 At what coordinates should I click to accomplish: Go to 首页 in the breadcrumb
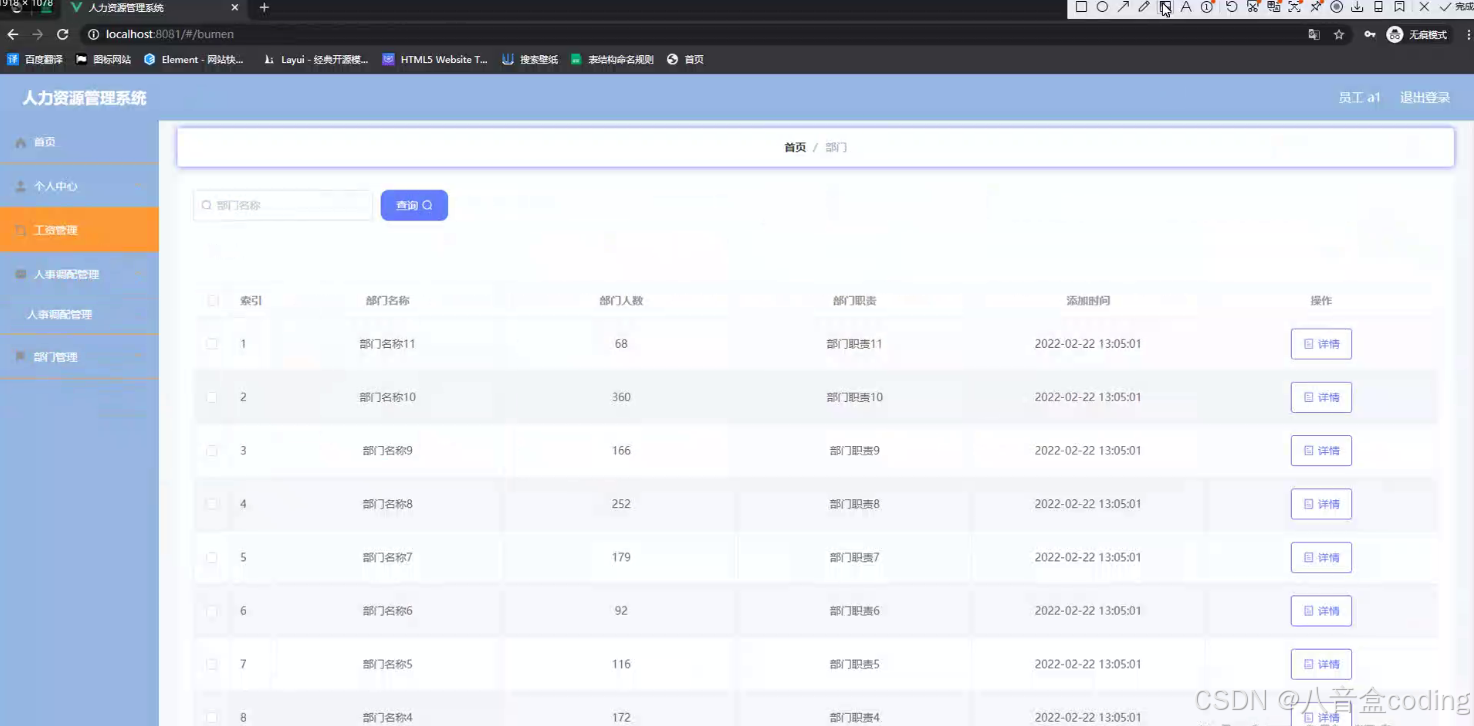(795, 148)
